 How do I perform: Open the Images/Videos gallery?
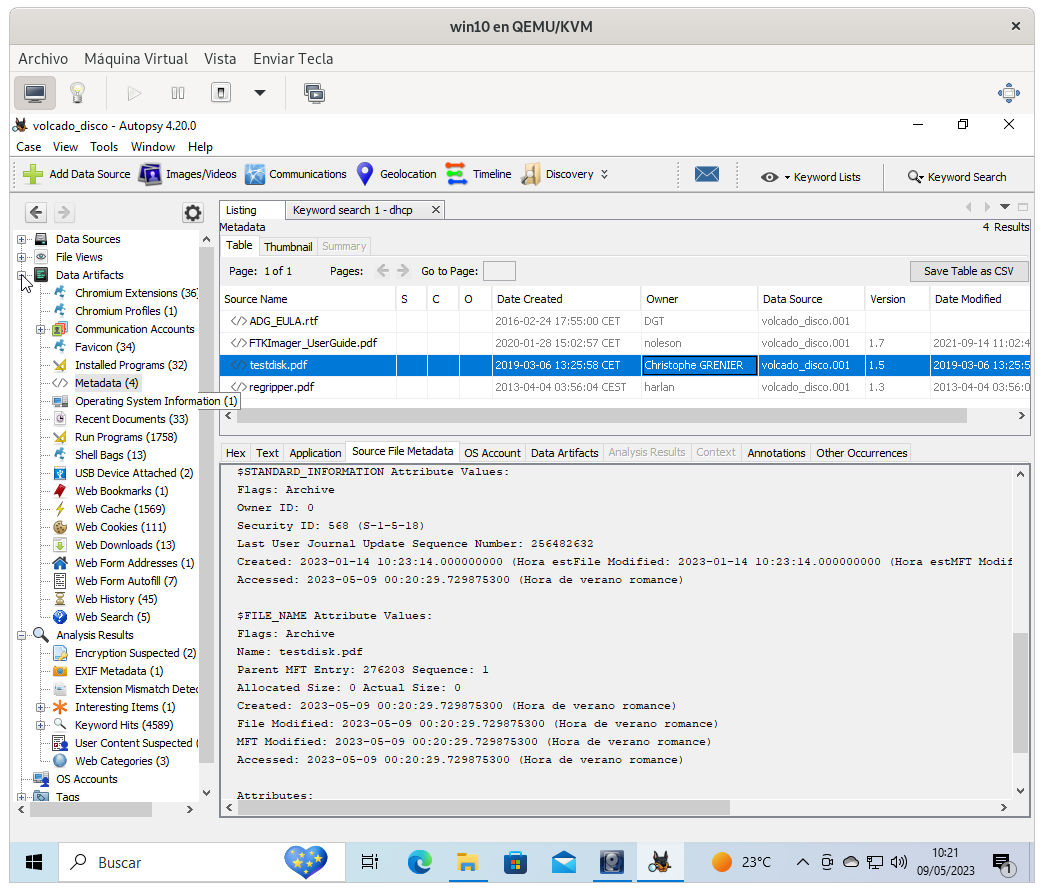click(188, 174)
